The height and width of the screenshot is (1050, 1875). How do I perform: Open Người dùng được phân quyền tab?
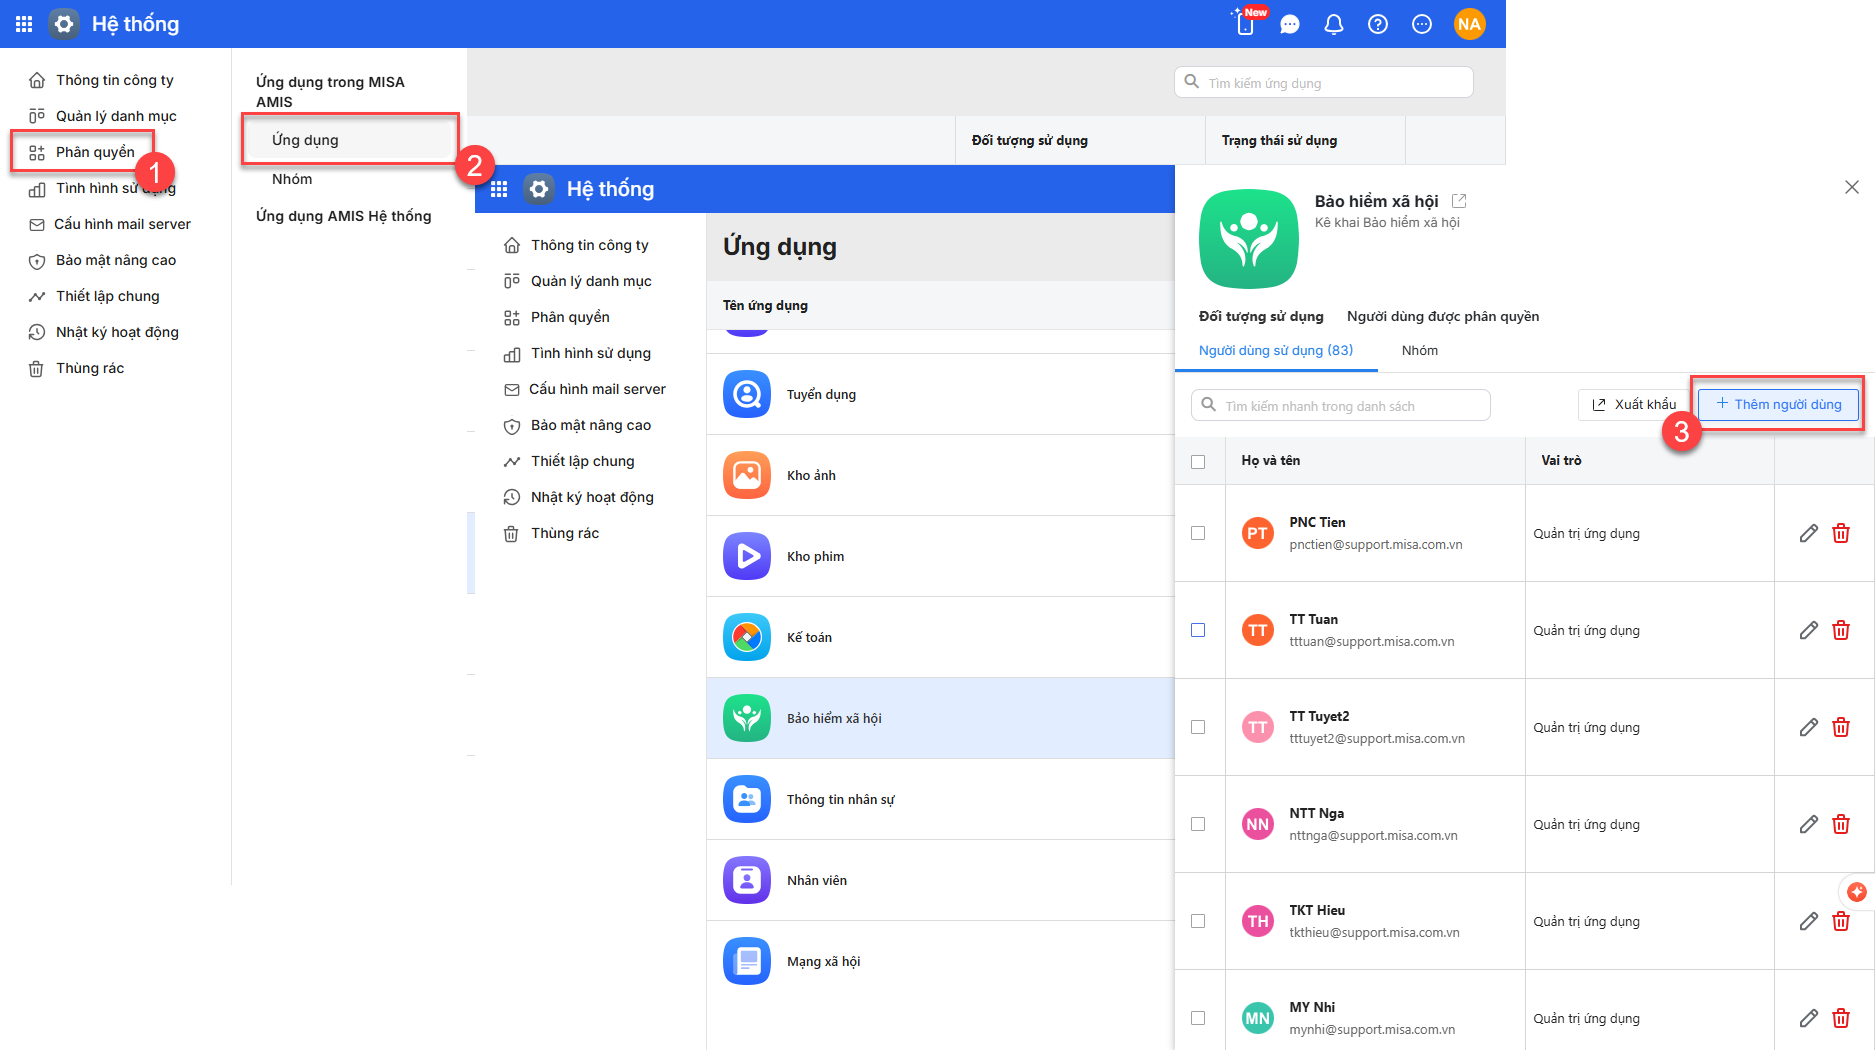pyautogui.click(x=1443, y=316)
